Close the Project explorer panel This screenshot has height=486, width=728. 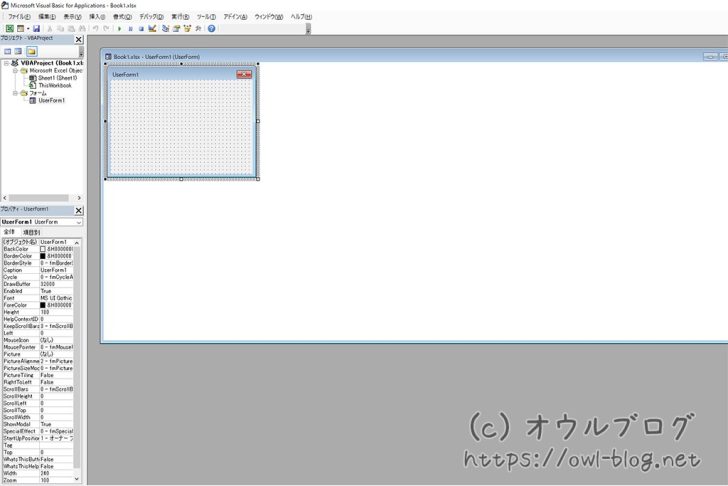pos(79,40)
